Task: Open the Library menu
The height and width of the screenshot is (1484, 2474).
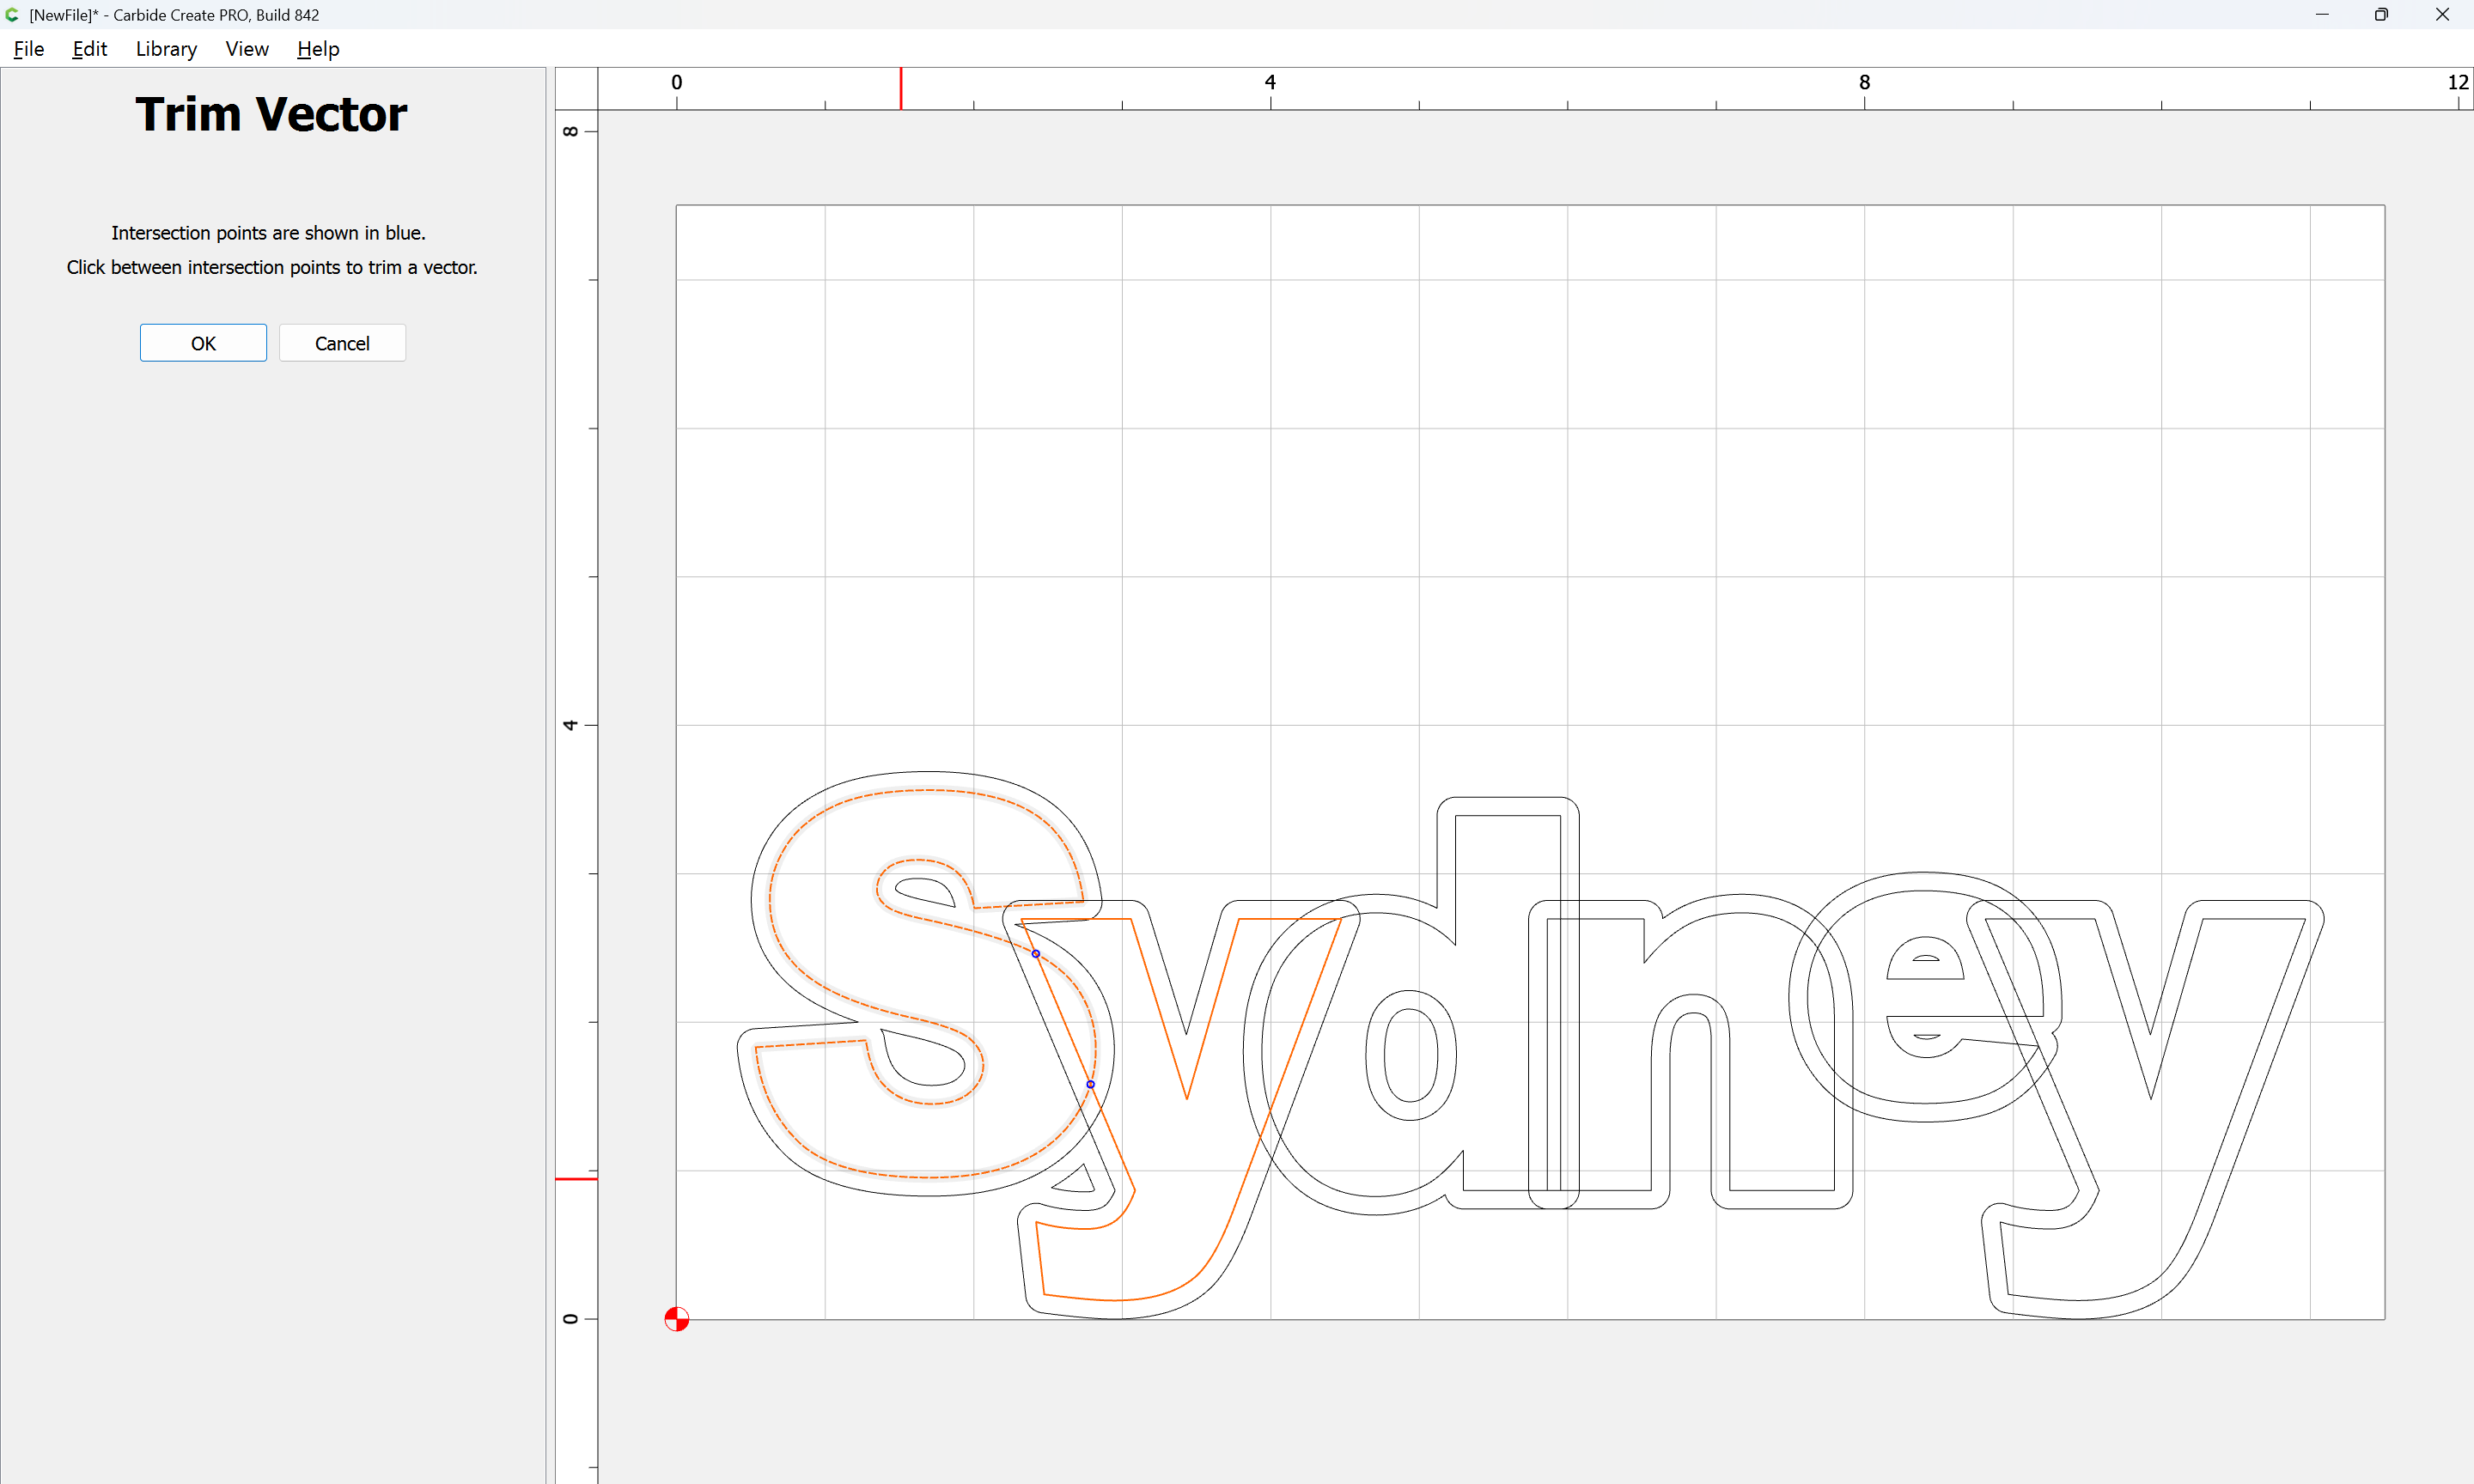Action: (166, 49)
